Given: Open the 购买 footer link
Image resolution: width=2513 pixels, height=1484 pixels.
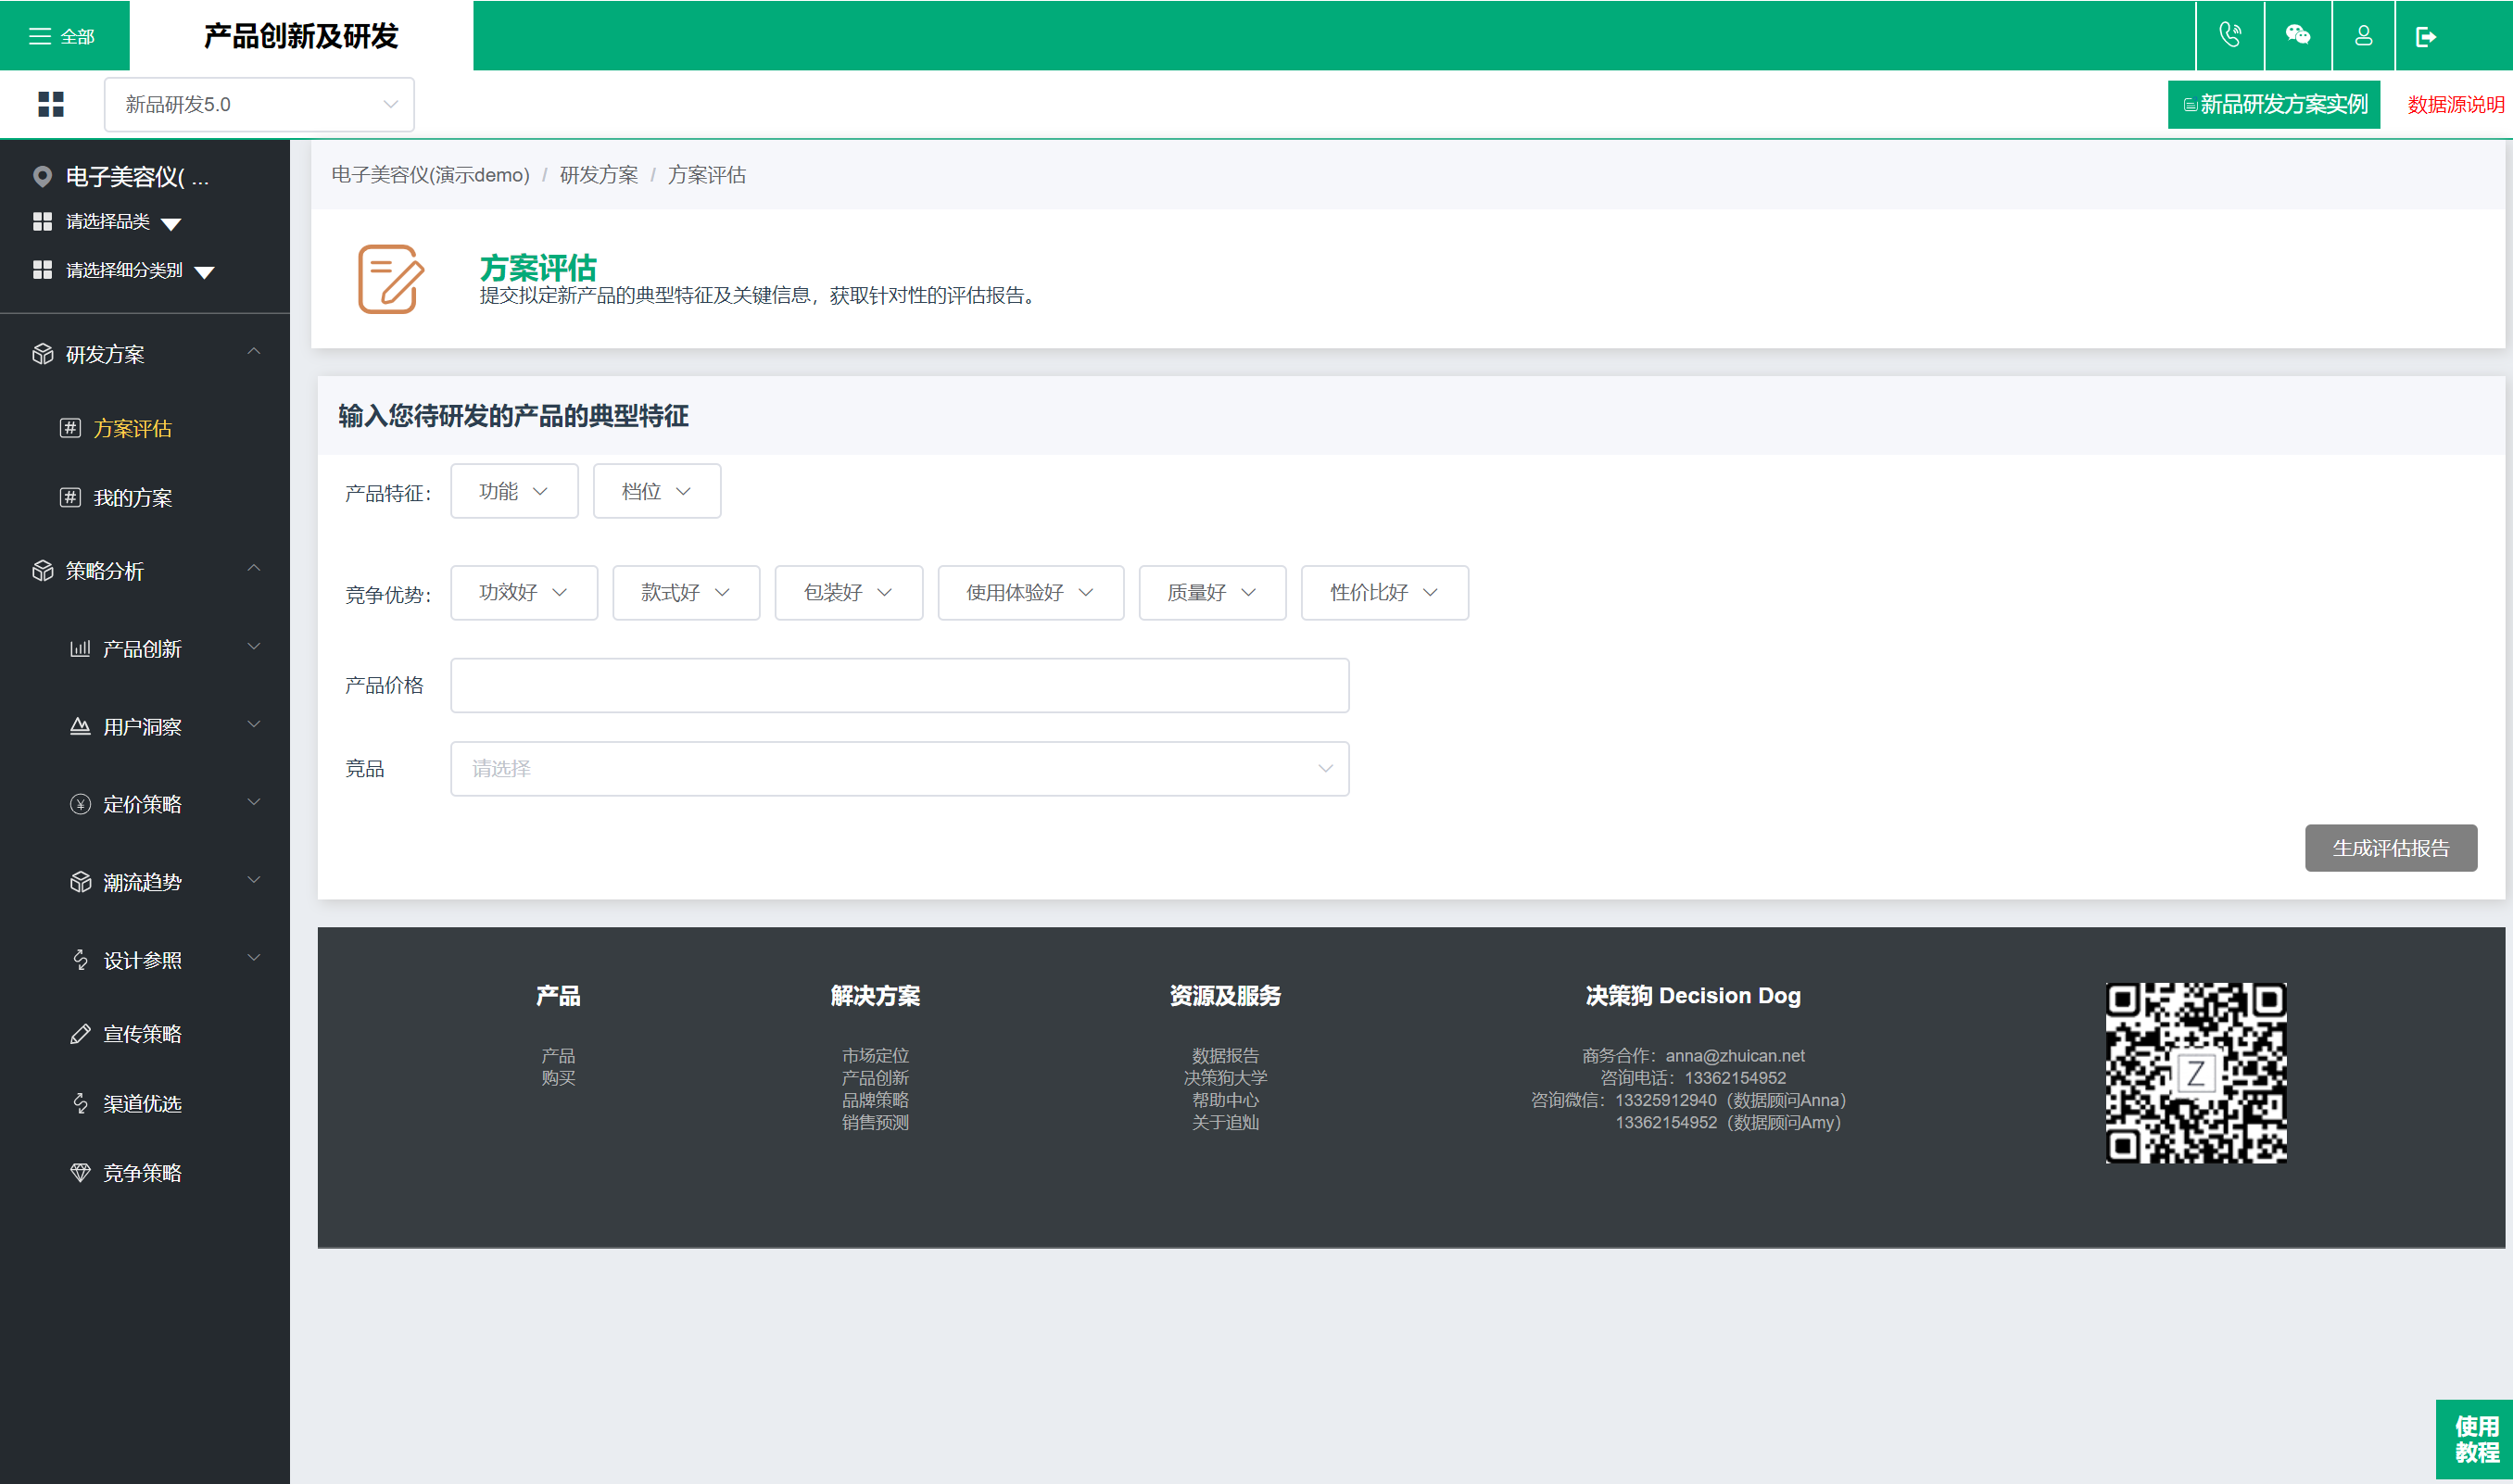Looking at the screenshot, I should point(558,1077).
